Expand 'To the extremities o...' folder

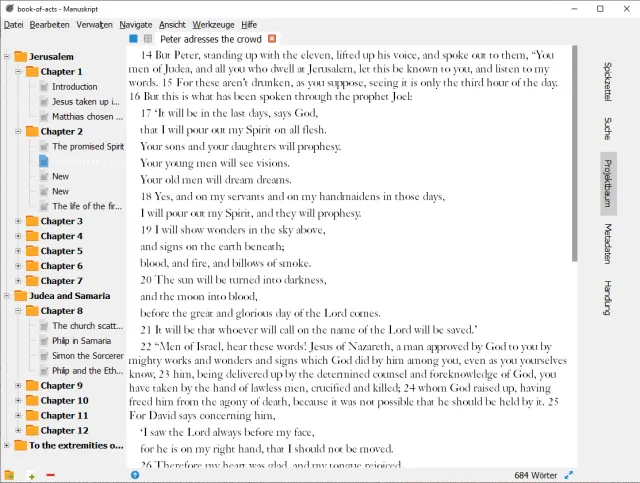[x=7, y=445]
